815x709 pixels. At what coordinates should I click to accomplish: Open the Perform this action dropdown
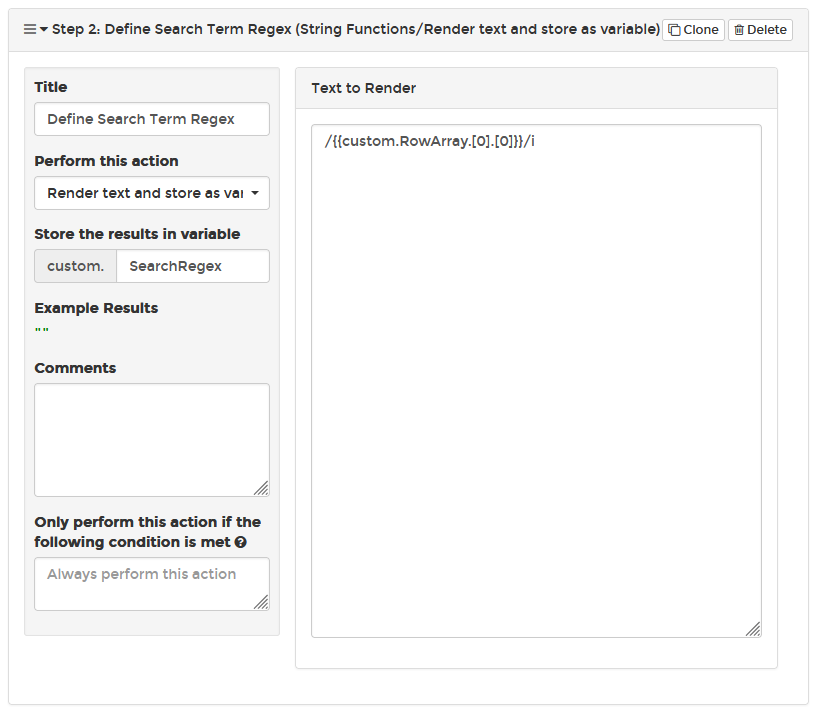click(152, 193)
